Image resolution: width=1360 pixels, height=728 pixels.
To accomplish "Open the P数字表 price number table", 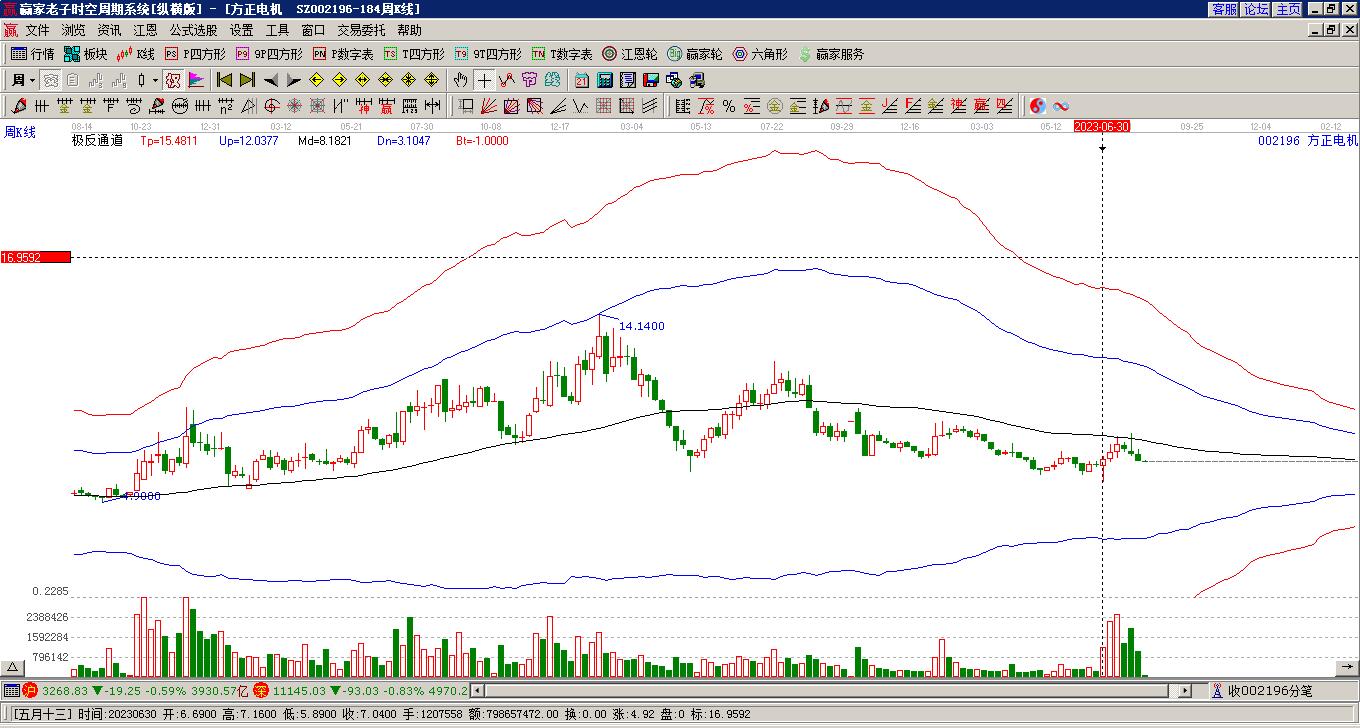I will coord(343,54).
